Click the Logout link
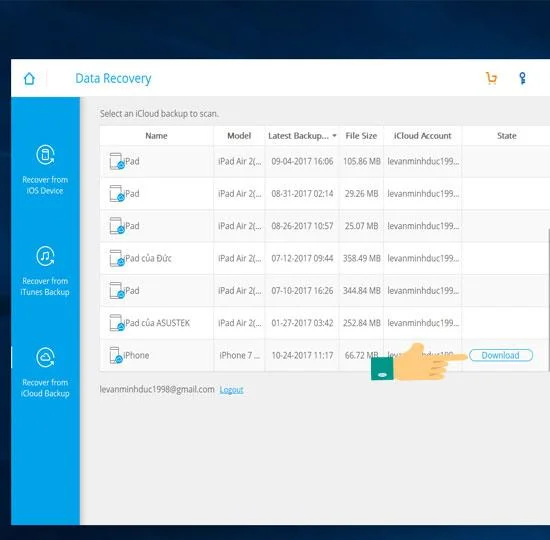The height and width of the screenshot is (540, 550). click(x=232, y=389)
